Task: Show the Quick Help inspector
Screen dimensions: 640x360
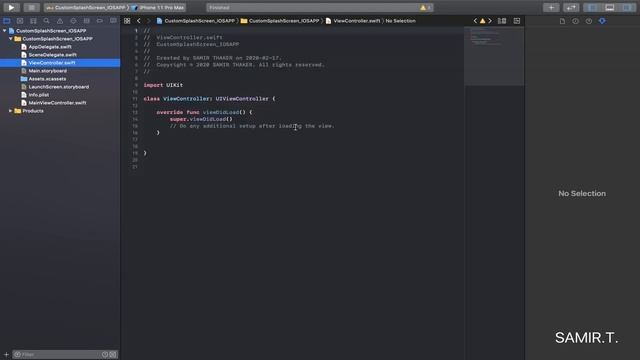Action: (x=589, y=21)
